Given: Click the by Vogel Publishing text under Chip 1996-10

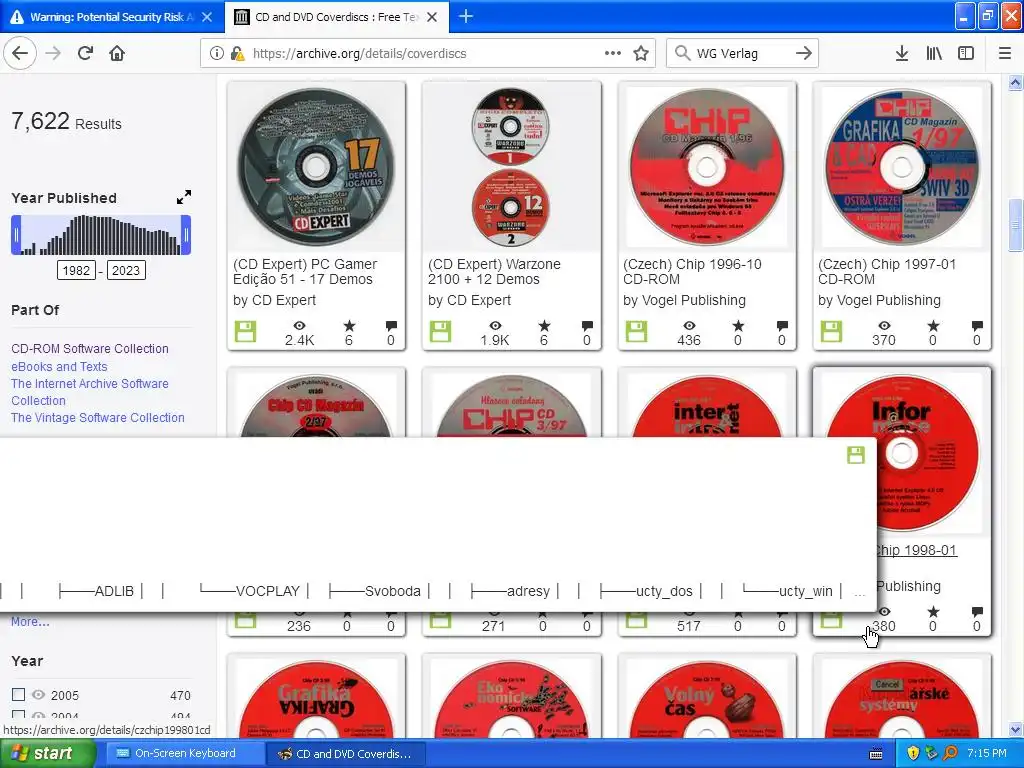Looking at the screenshot, I should (684, 300).
